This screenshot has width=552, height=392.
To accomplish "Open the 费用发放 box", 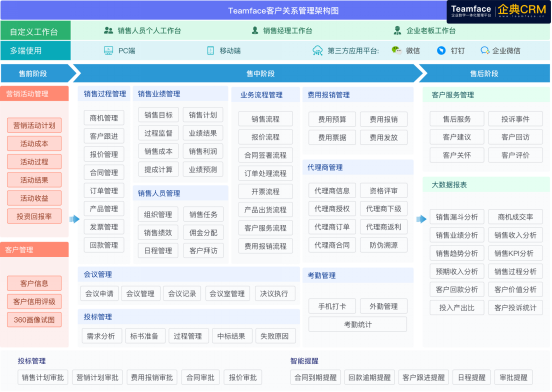I will tap(384, 137).
